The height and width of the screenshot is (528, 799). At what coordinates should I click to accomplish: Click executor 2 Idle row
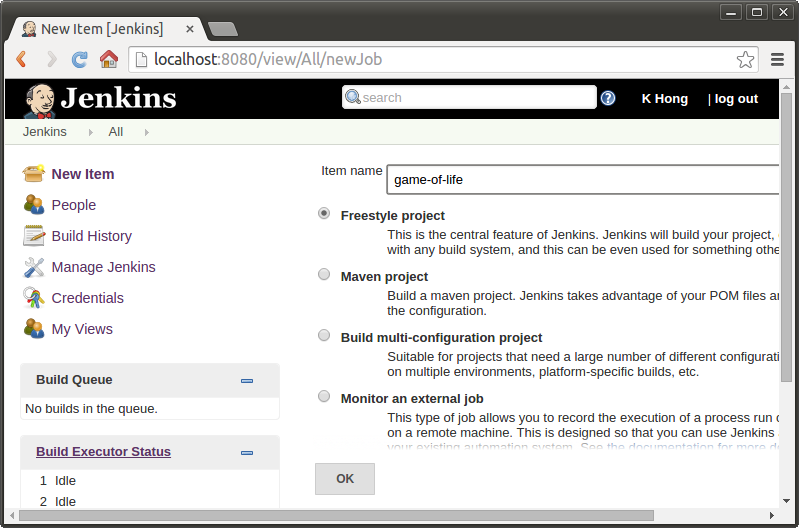tap(150, 501)
